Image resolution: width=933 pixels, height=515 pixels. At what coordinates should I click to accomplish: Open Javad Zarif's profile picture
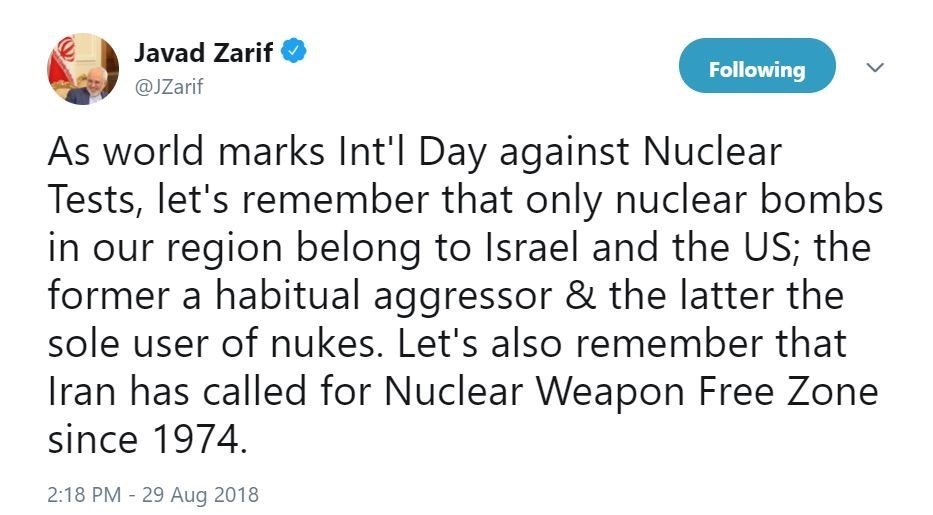pyautogui.click(x=83, y=69)
